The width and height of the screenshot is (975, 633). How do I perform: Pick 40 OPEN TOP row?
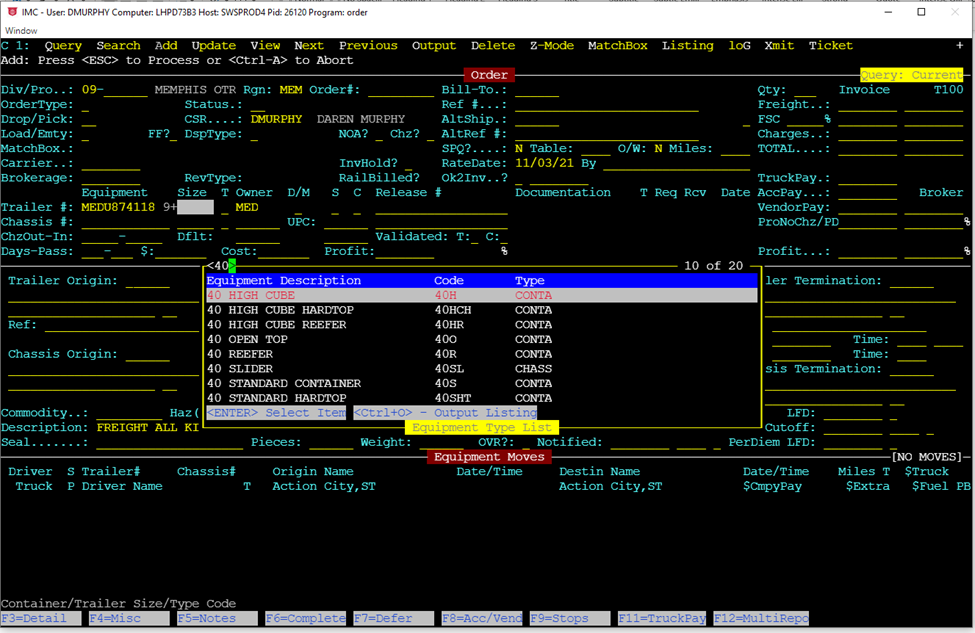[481, 340]
